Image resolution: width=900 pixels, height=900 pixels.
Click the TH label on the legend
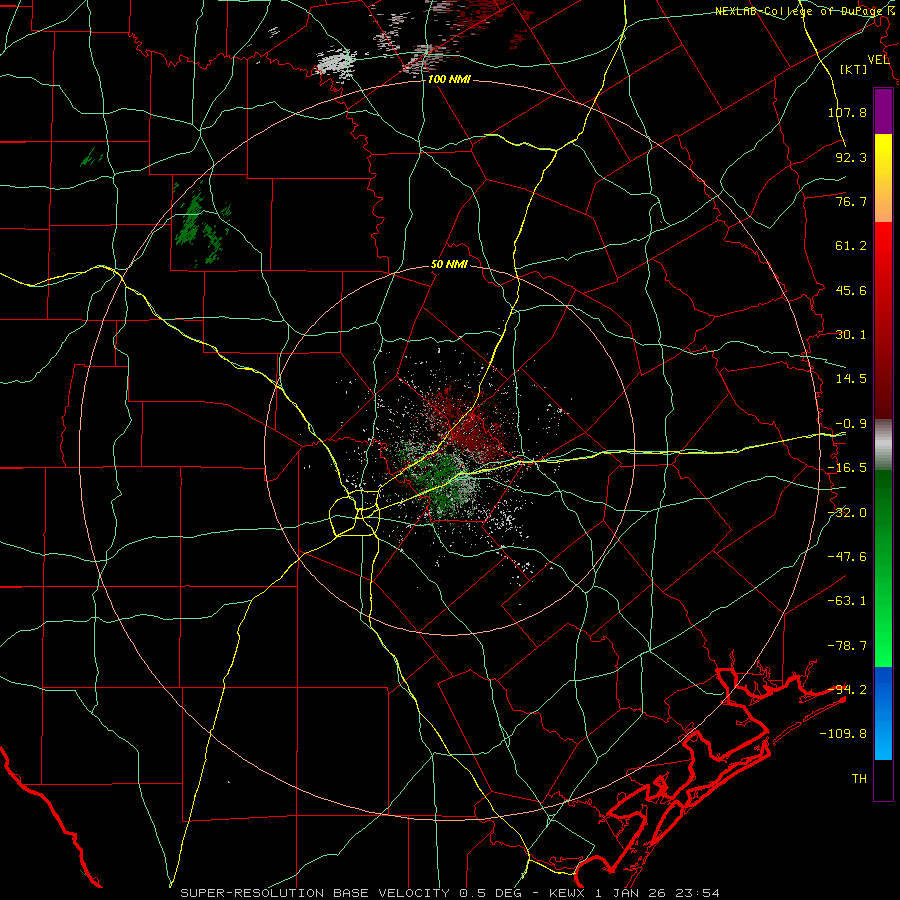click(859, 779)
